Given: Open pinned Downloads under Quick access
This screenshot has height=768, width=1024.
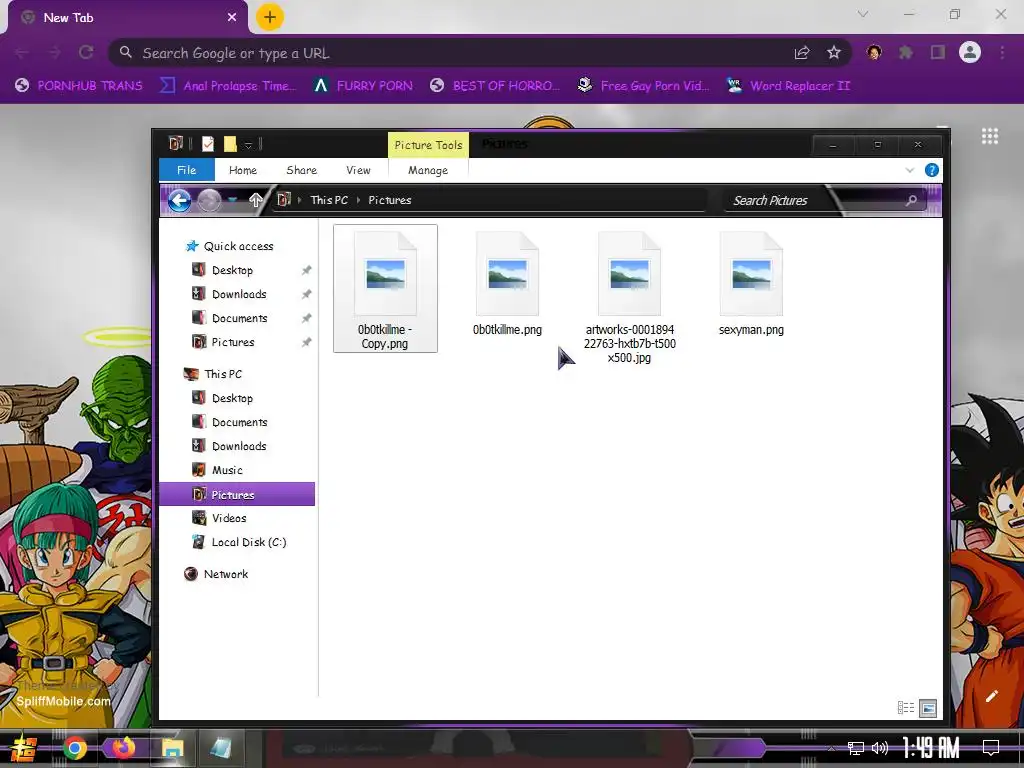Looking at the screenshot, I should pos(239,295).
